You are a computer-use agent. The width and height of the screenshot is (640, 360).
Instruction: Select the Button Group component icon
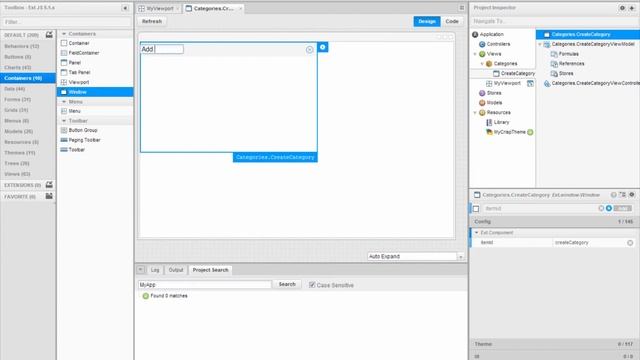(64, 130)
